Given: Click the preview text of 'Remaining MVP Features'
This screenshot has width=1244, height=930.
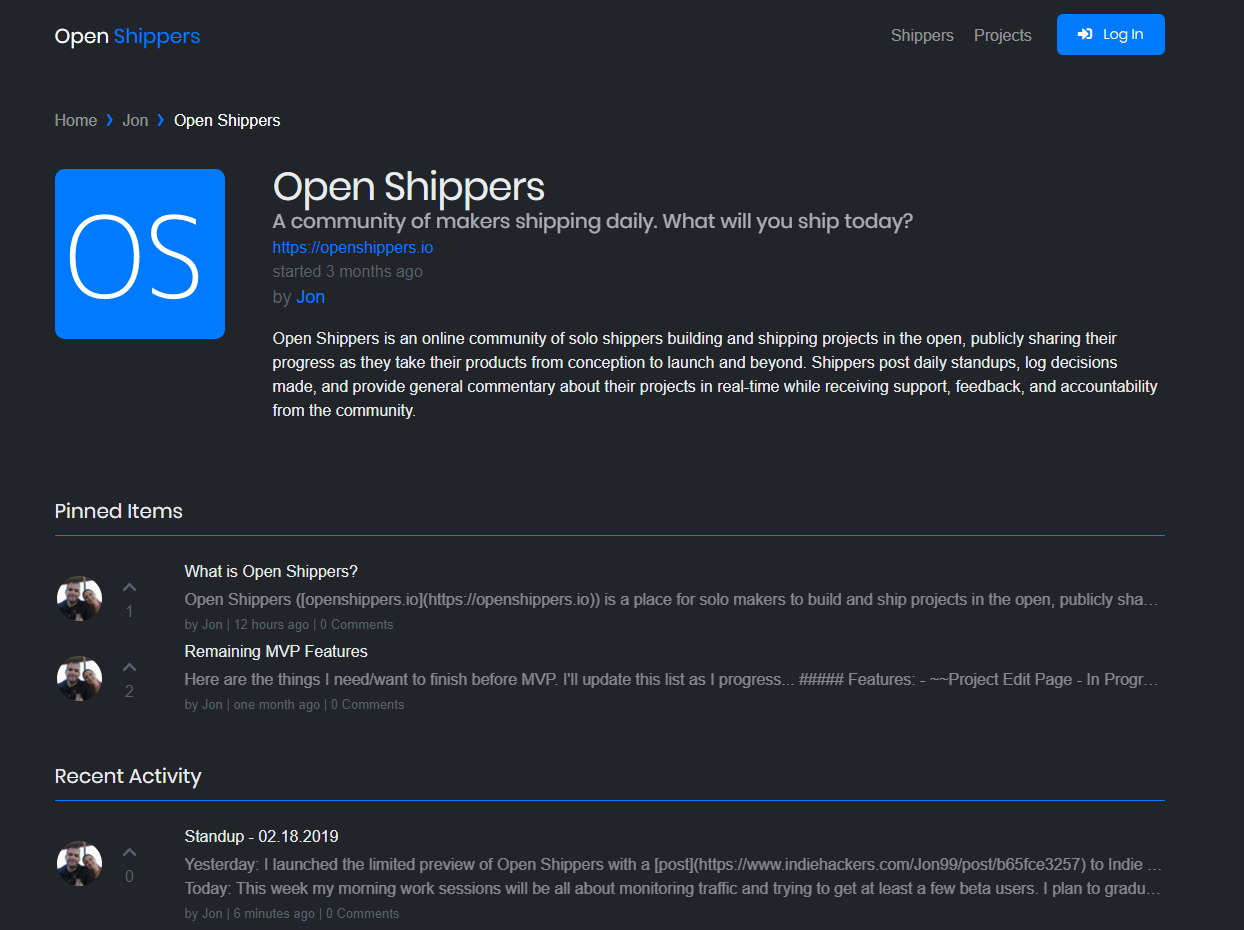Looking at the screenshot, I should tap(672, 680).
